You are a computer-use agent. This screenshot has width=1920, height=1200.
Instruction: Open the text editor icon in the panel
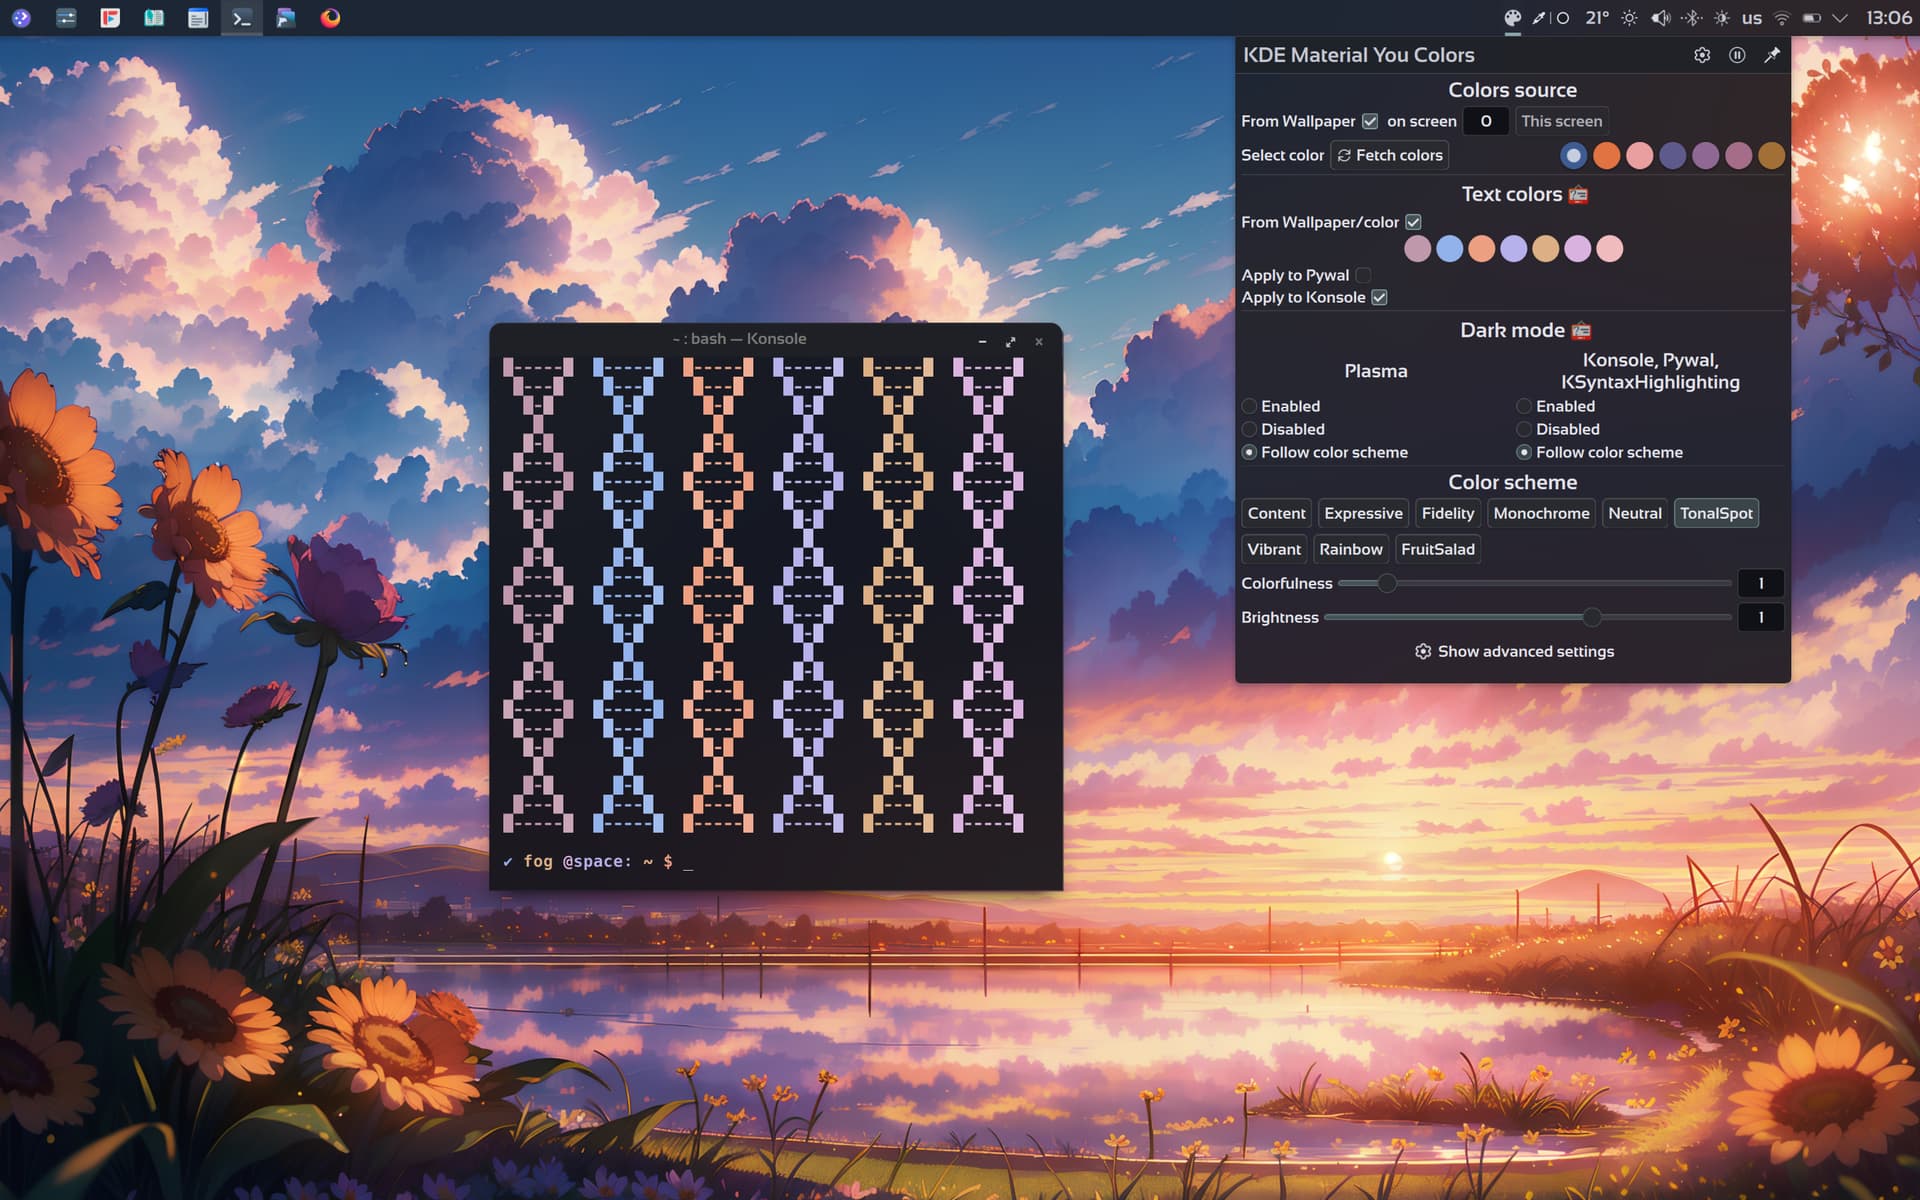tap(198, 18)
